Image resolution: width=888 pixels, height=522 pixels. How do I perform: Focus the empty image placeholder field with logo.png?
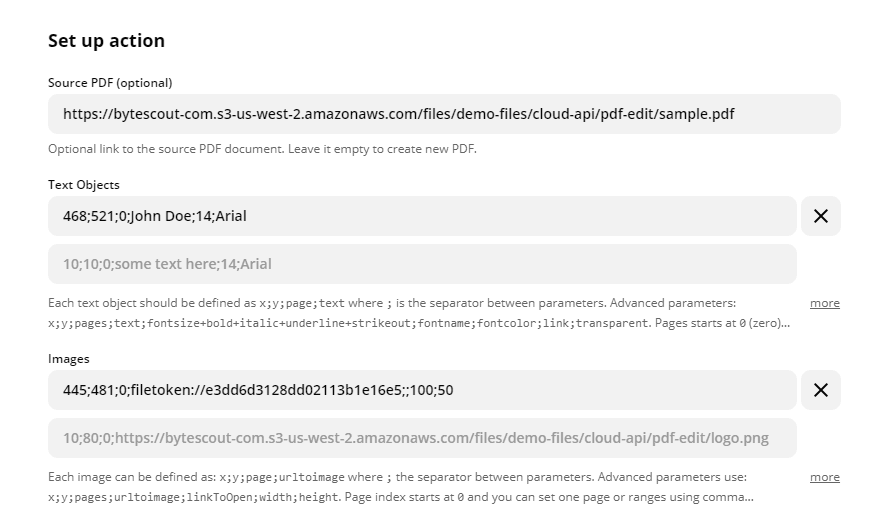[422, 438]
